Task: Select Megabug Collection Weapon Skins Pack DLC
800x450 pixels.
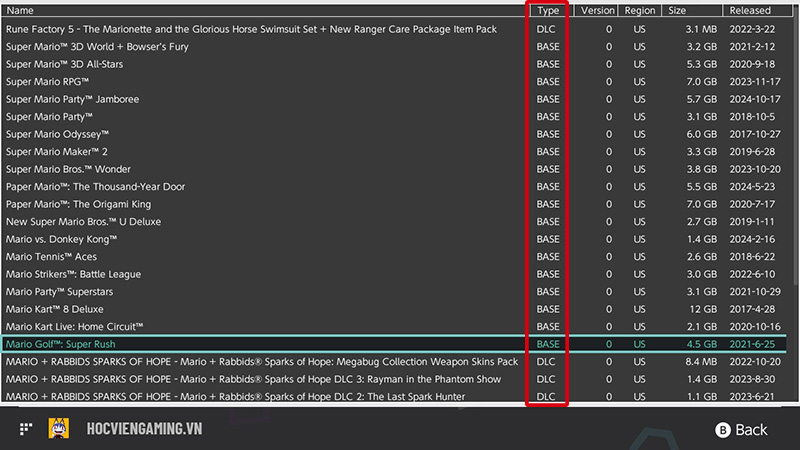Action: (x=394, y=362)
